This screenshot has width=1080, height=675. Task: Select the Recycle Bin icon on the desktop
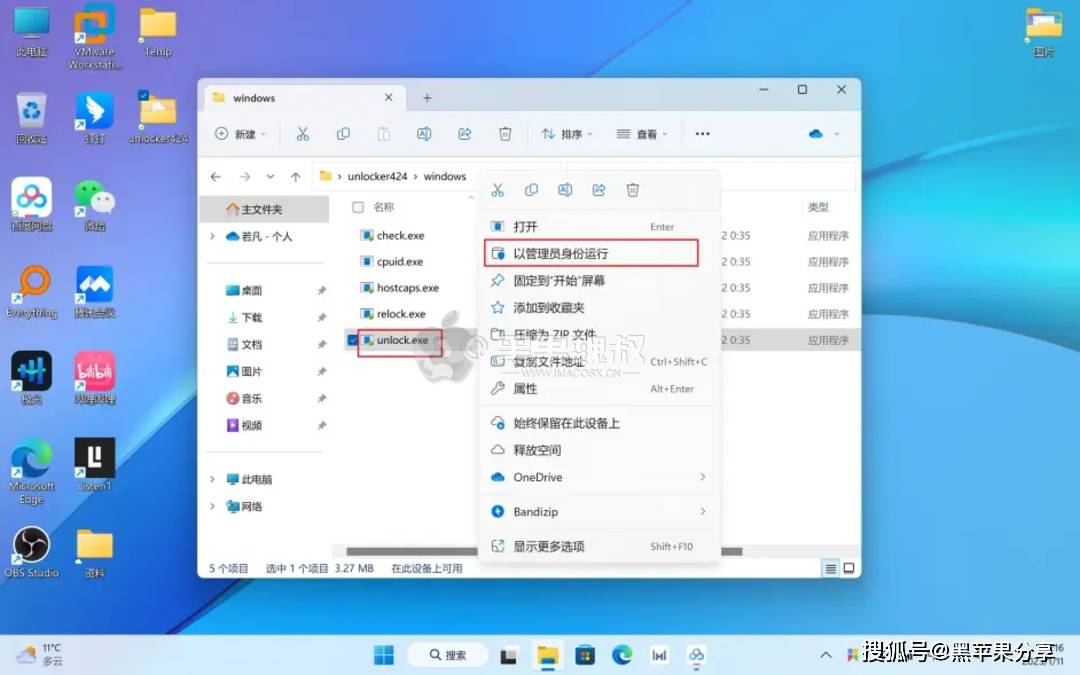32,118
